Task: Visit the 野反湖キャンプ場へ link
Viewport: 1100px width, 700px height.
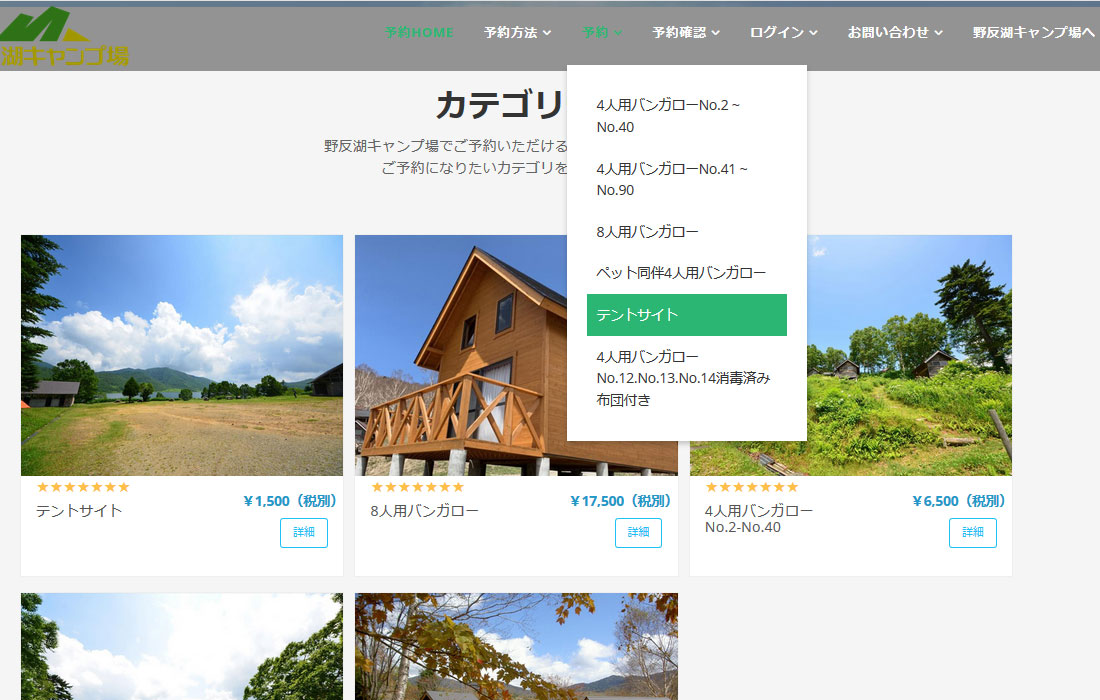Action: 1033,33
